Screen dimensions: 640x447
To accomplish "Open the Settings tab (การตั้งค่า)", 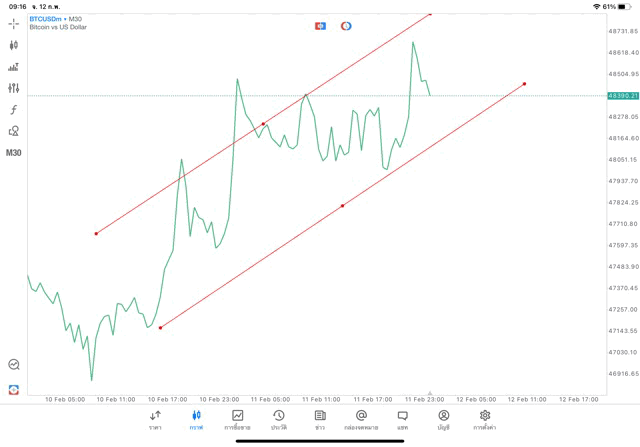I will (x=485, y=419).
